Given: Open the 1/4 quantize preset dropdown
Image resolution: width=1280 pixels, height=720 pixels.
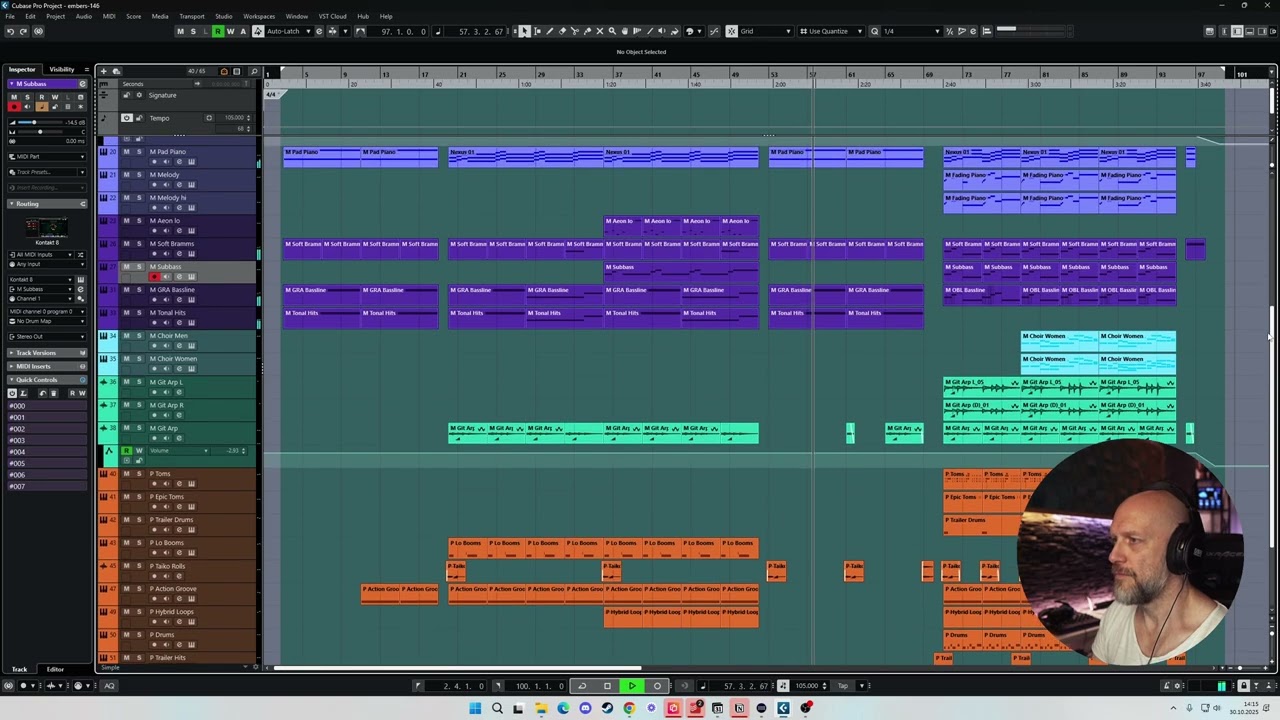Looking at the screenshot, I should 911,31.
